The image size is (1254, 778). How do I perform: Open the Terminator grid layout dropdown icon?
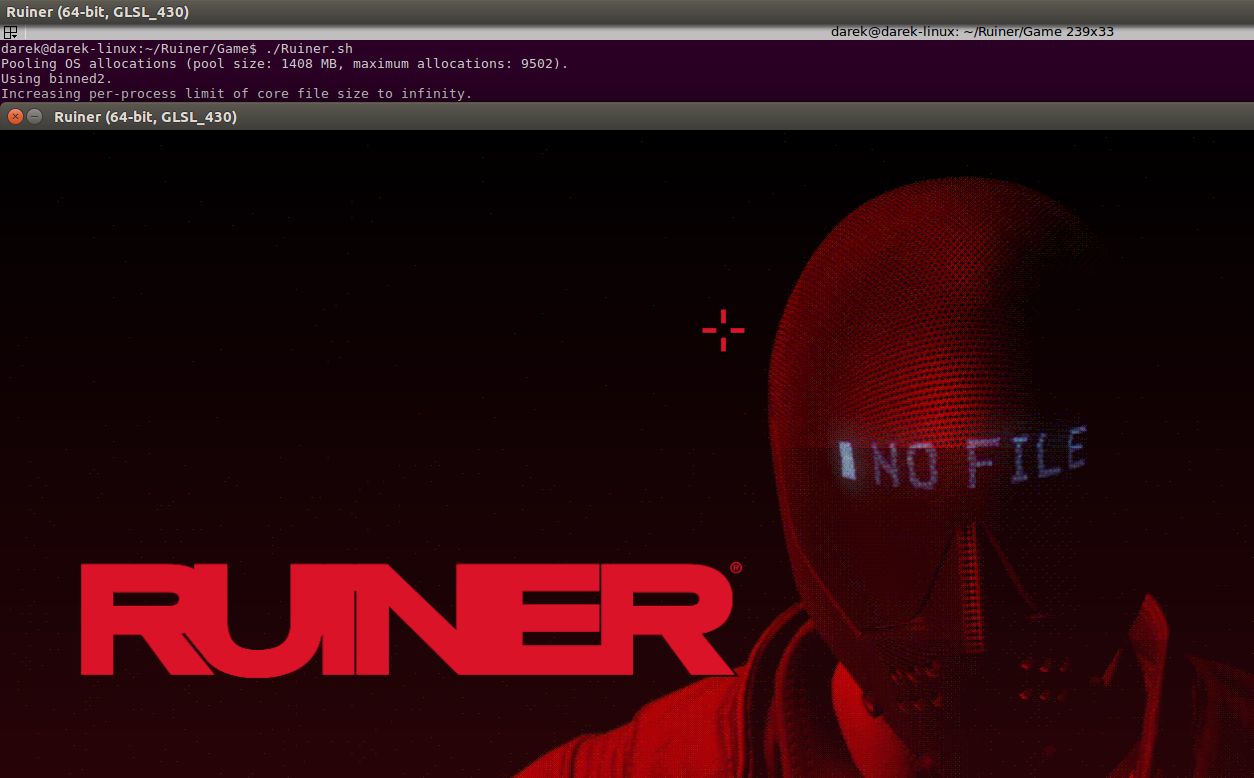10,32
